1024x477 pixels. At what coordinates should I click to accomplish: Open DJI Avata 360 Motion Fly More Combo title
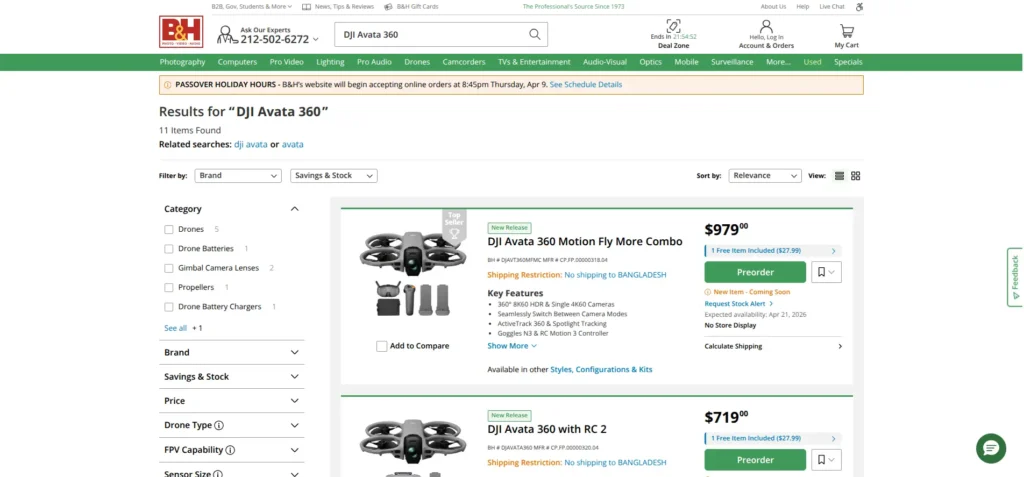point(585,242)
